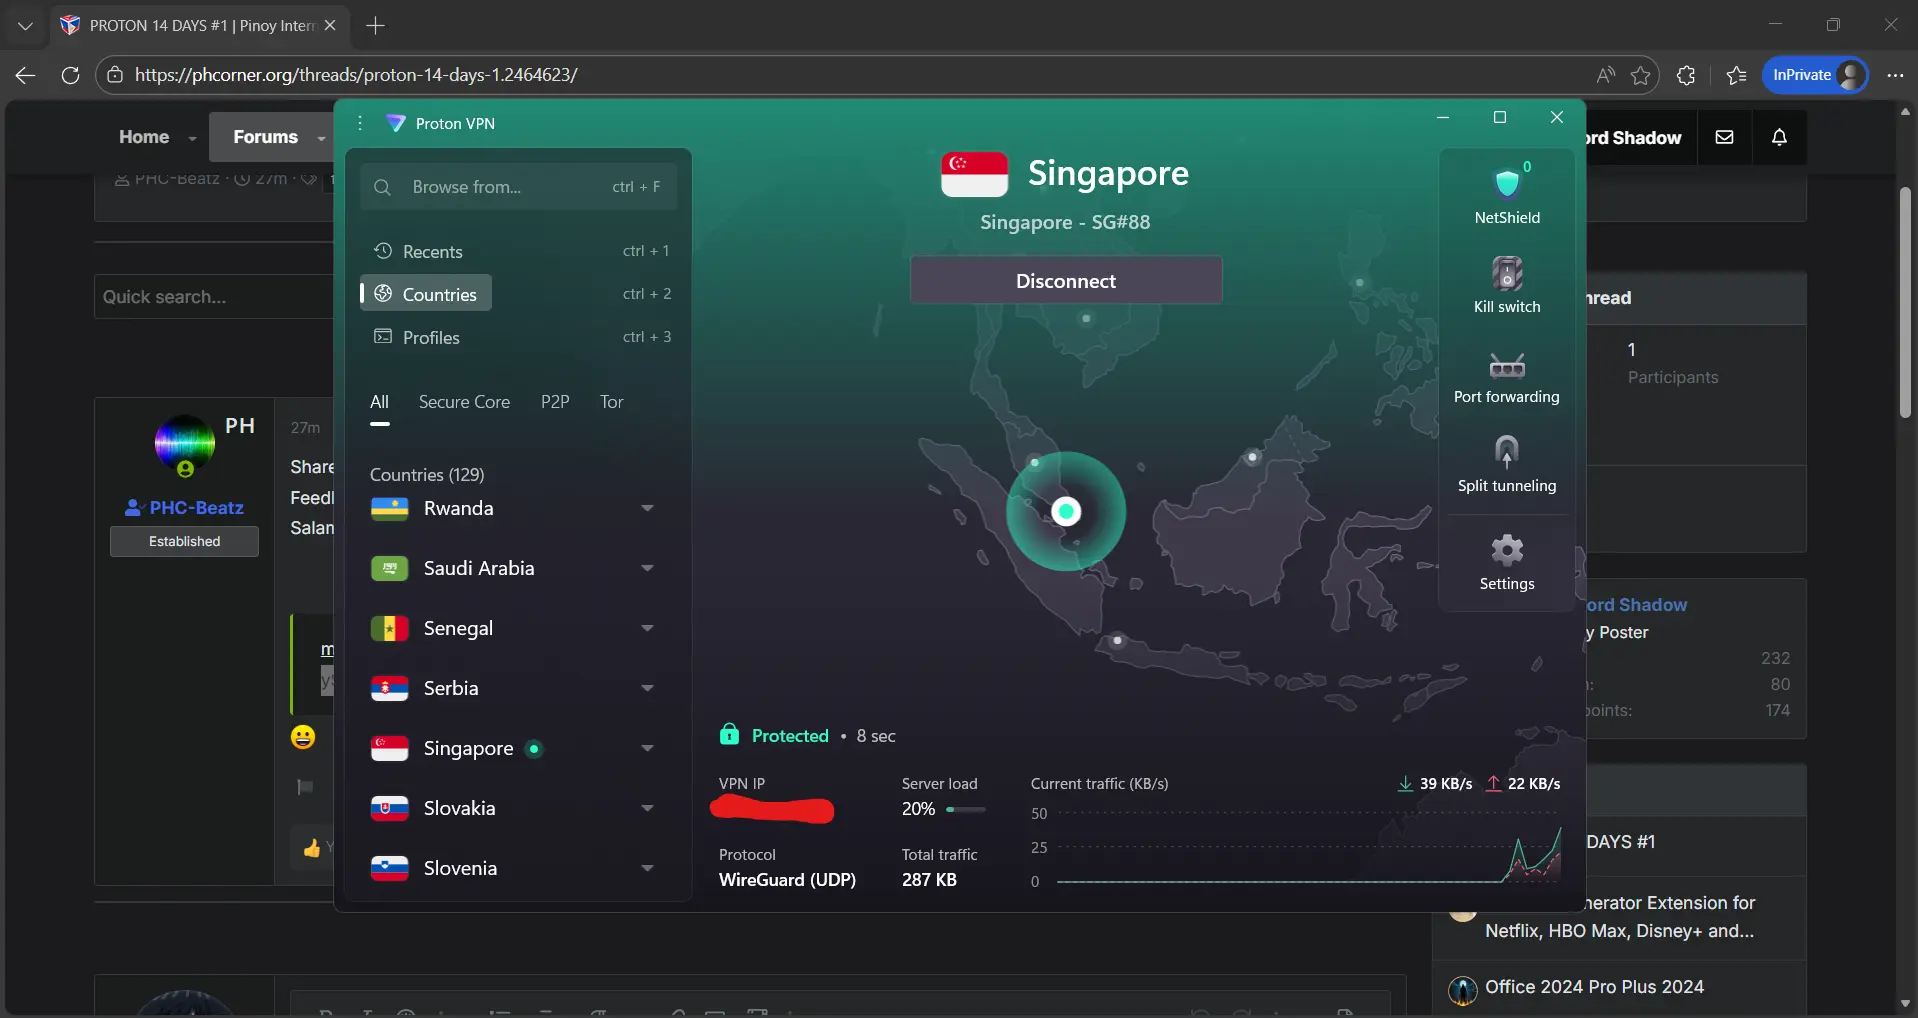Open Proton VPN Settings gear
Screen dimensions: 1918x1018
[x=1507, y=549]
